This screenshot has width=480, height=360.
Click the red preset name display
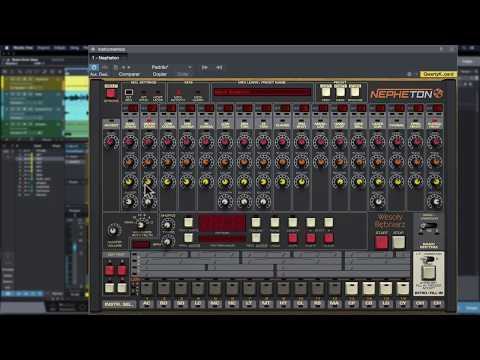[262, 92]
